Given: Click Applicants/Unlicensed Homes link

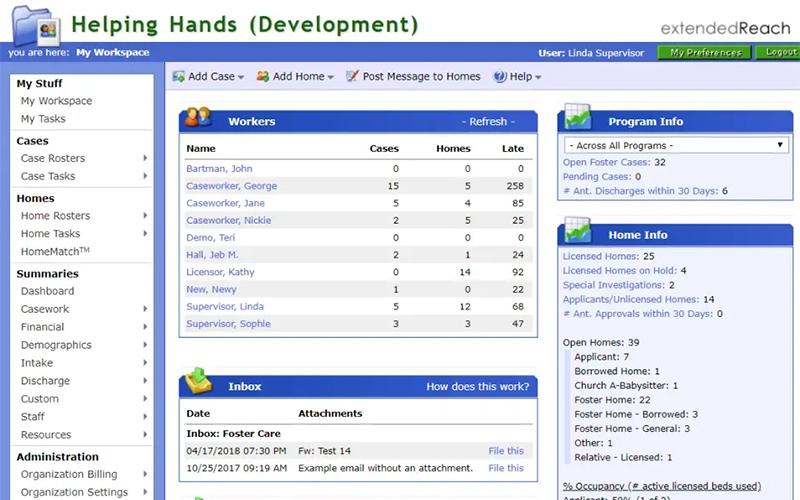Looking at the screenshot, I should [x=631, y=299].
